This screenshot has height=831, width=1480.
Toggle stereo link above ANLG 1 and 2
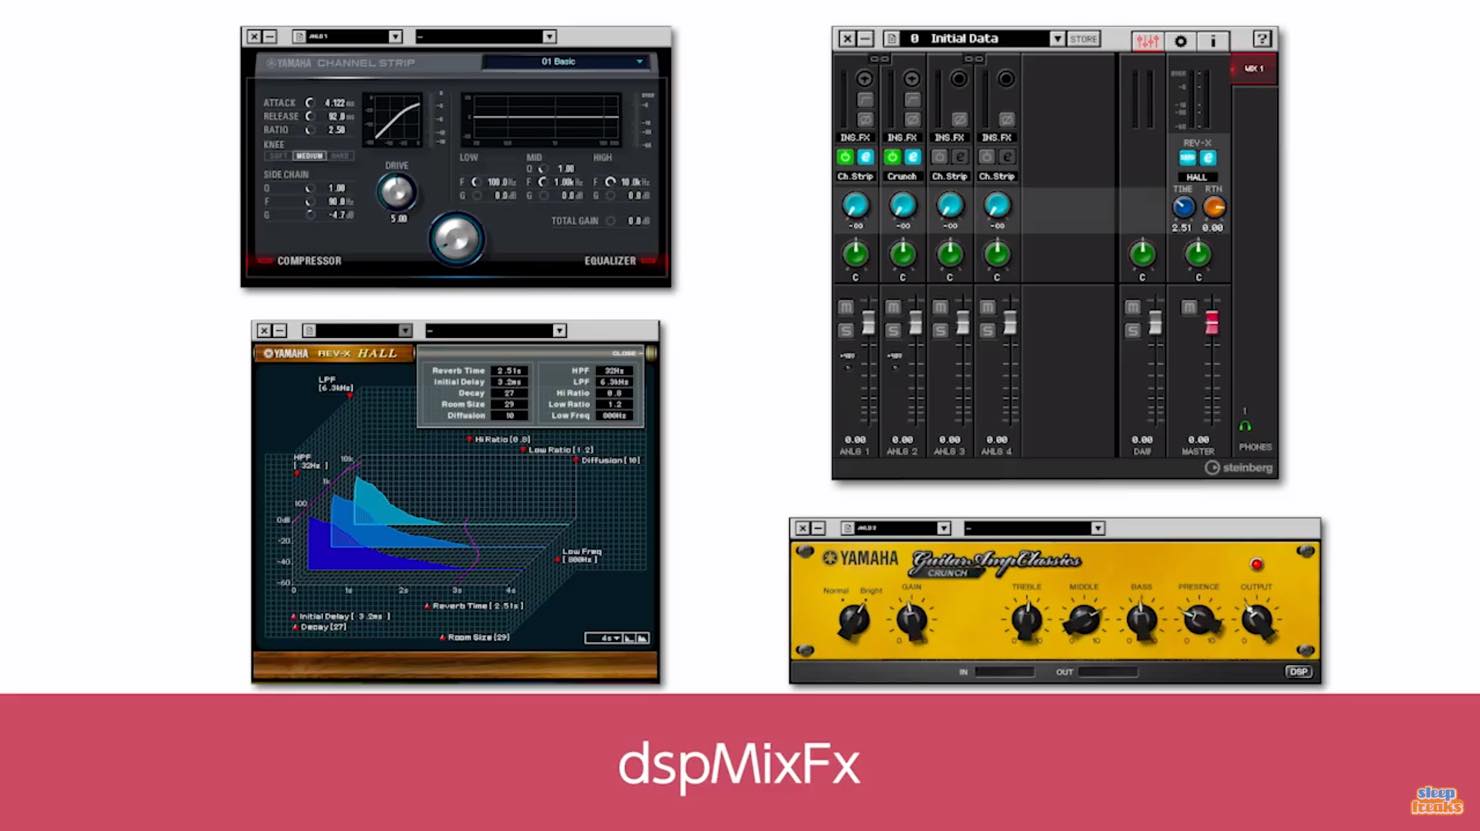point(879,59)
